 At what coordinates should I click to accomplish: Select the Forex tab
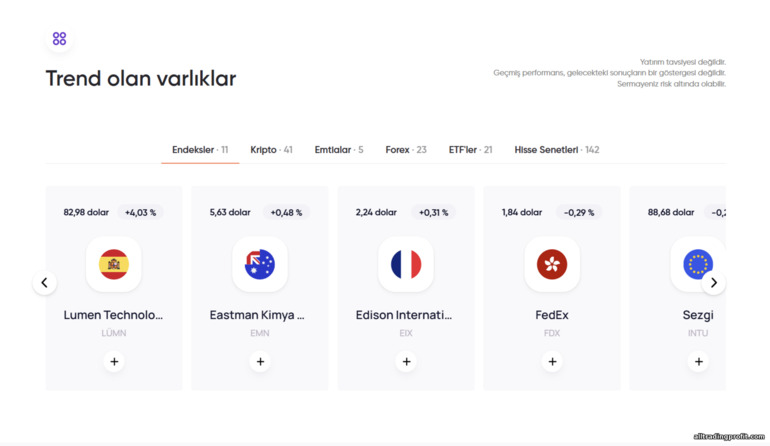point(405,150)
